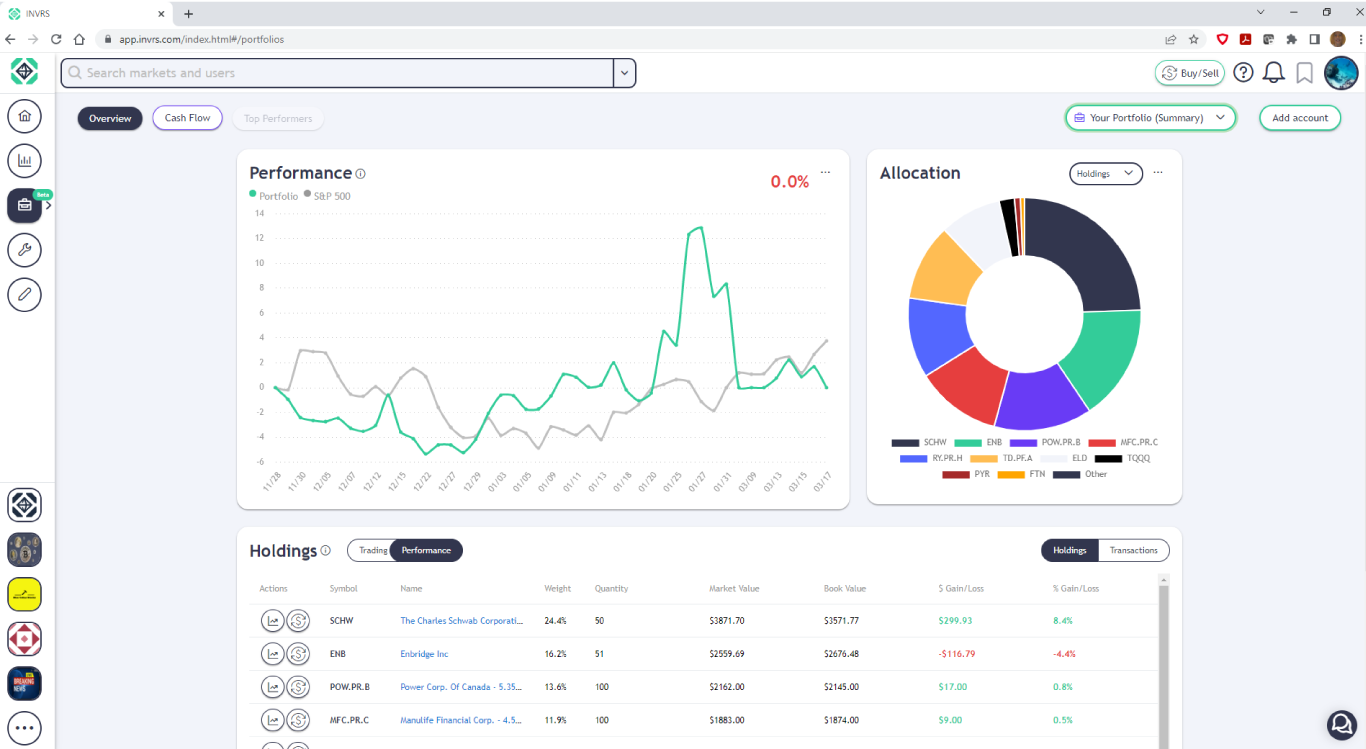Switch Holdings view to Performance
Image resolution: width=1366 pixels, height=749 pixels.
(426, 550)
